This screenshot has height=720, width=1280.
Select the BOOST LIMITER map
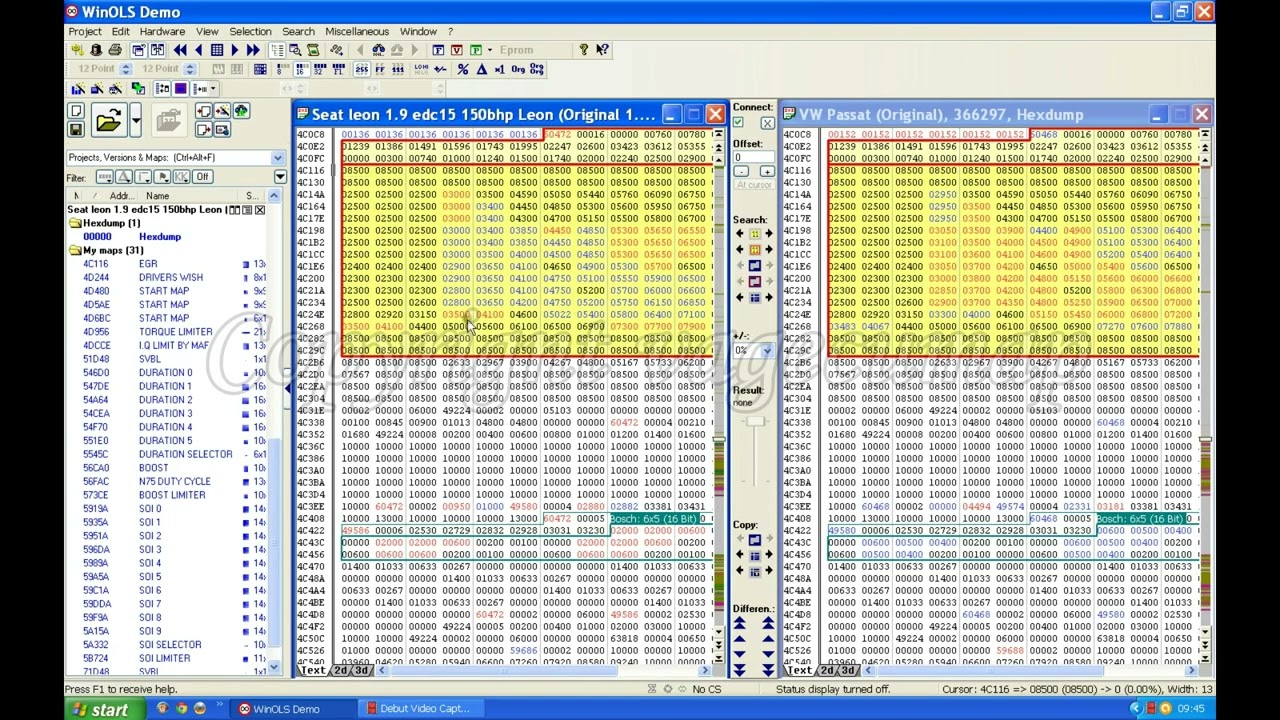[x=172, y=495]
